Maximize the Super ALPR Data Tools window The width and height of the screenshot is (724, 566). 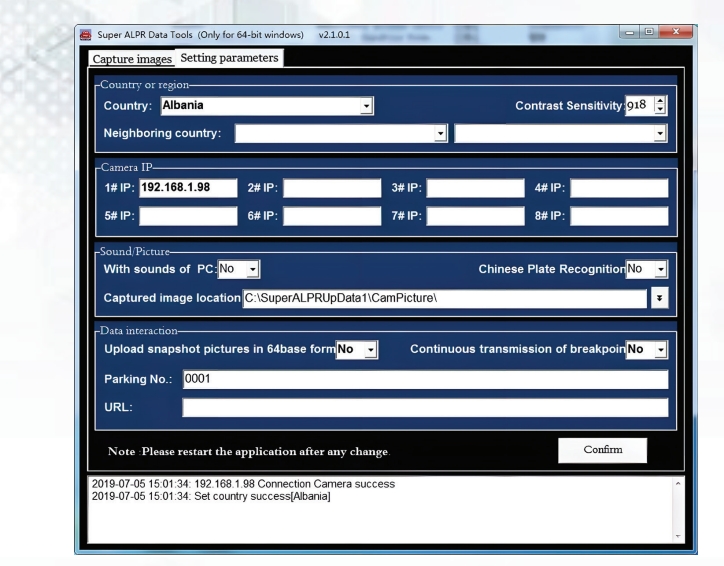pyautogui.click(x=649, y=32)
